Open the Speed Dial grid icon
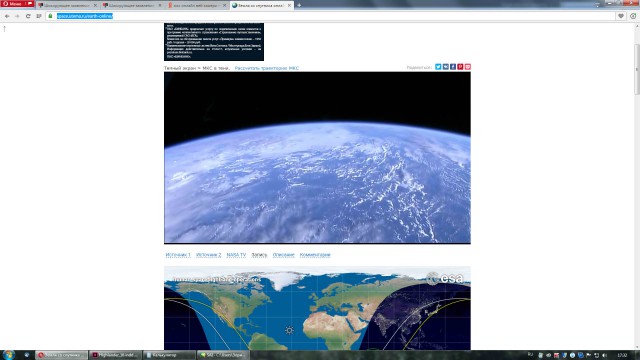640x360 pixels. click(39, 16)
